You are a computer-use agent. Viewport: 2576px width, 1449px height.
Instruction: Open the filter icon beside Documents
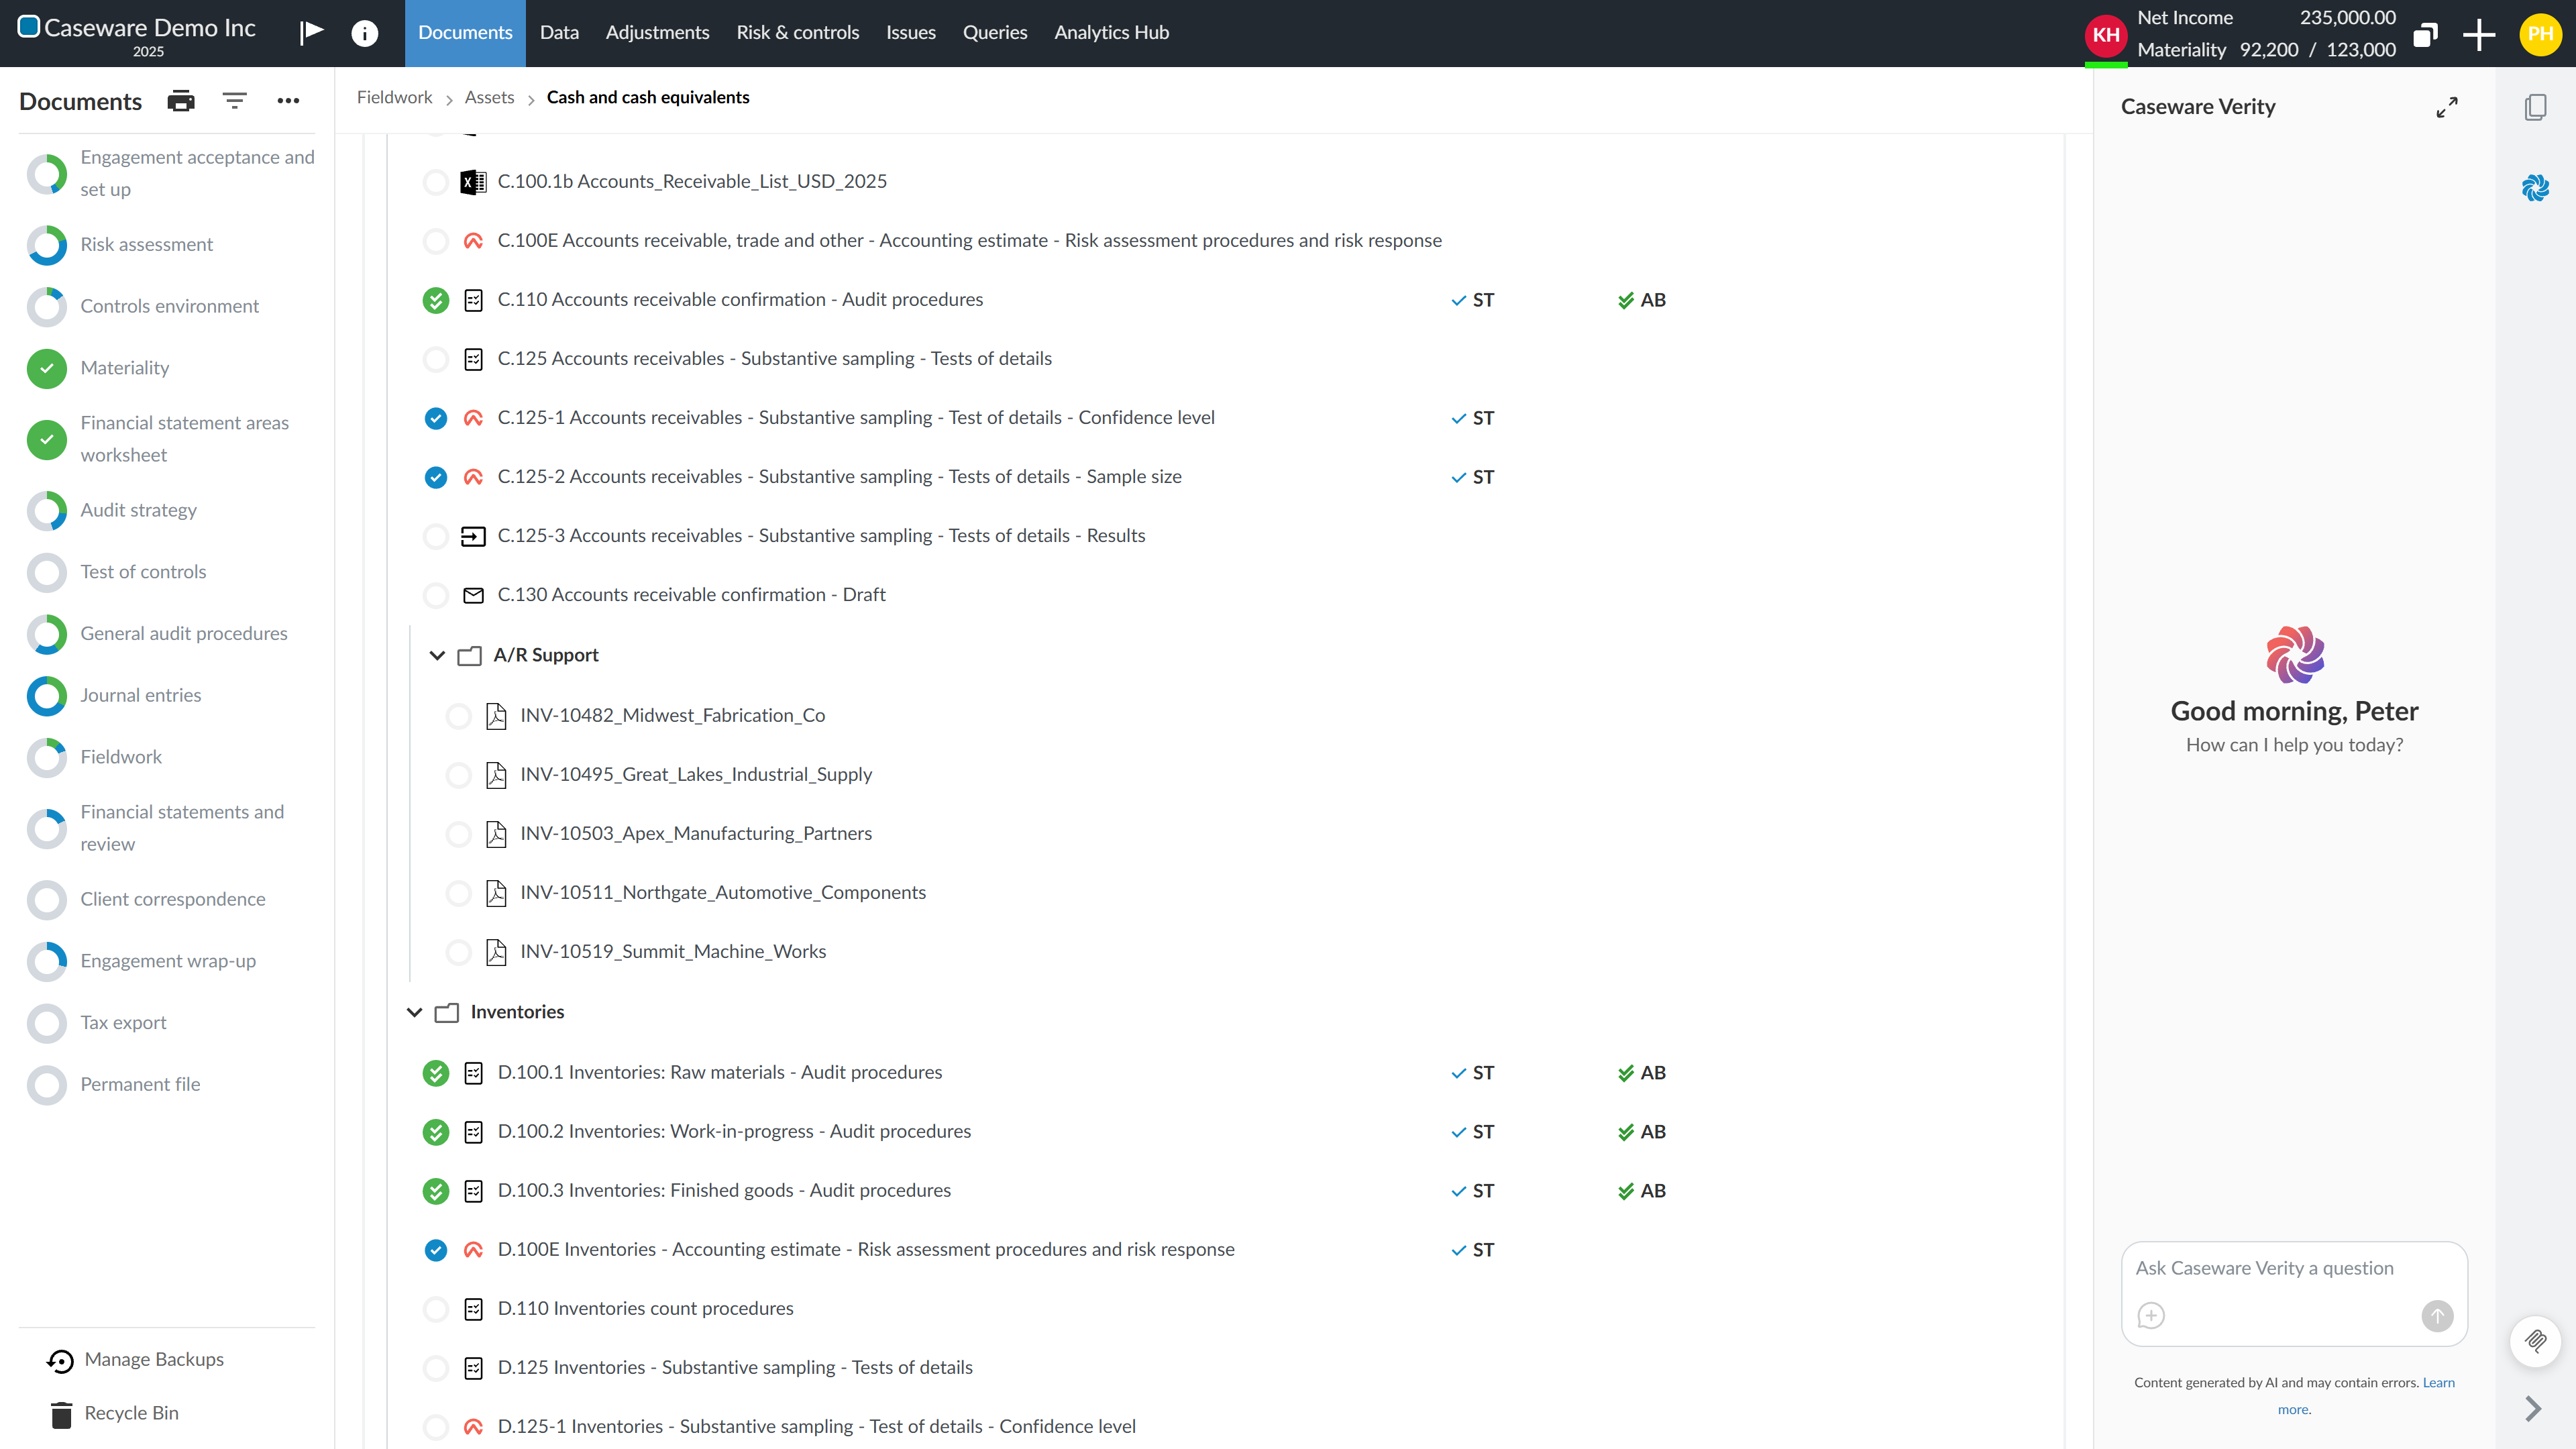pos(234,101)
